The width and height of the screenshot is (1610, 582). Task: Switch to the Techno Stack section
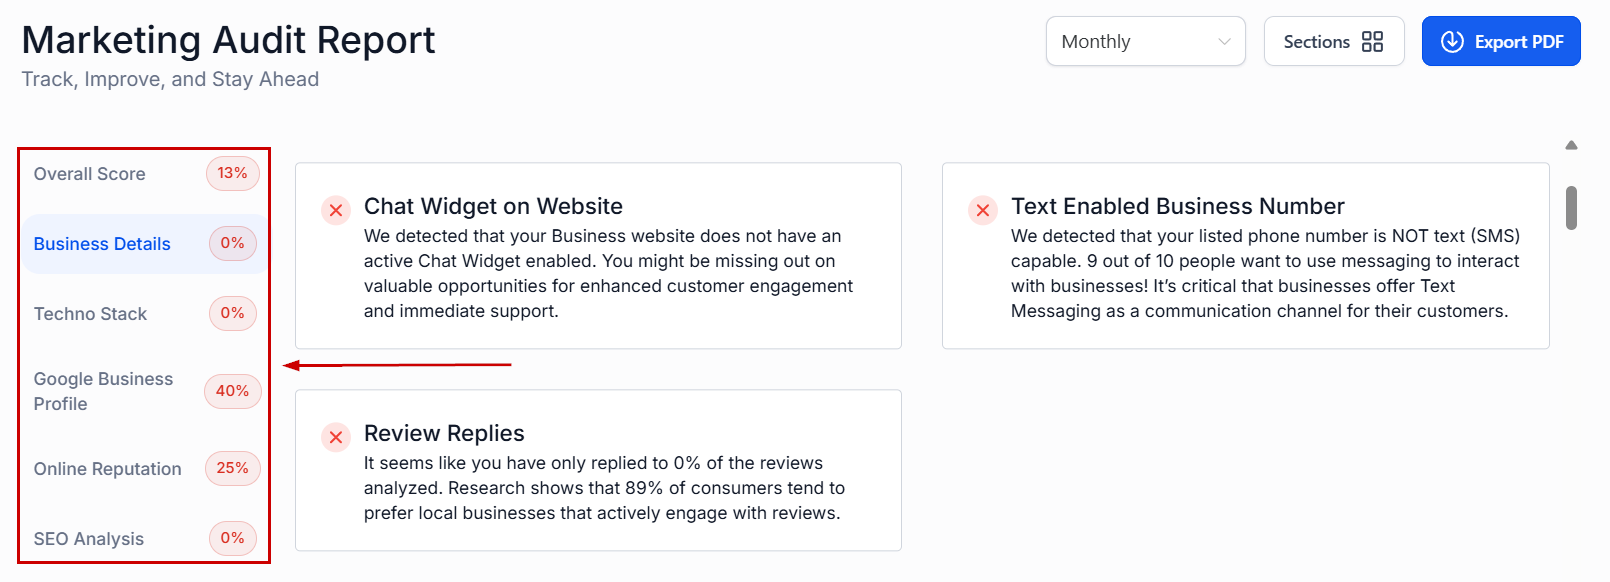[91, 314]
